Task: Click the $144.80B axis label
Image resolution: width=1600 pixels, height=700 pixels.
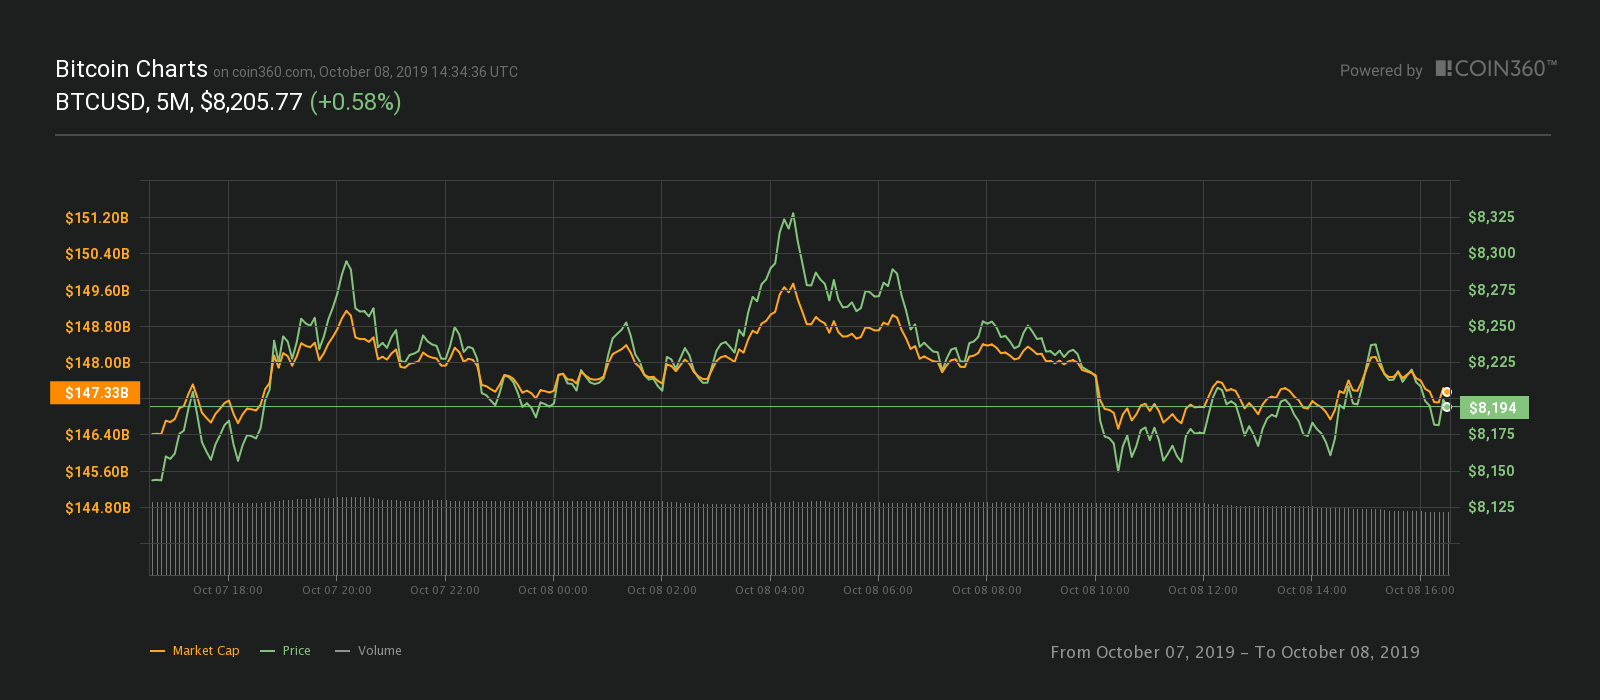Action: [x=97, y=508]
